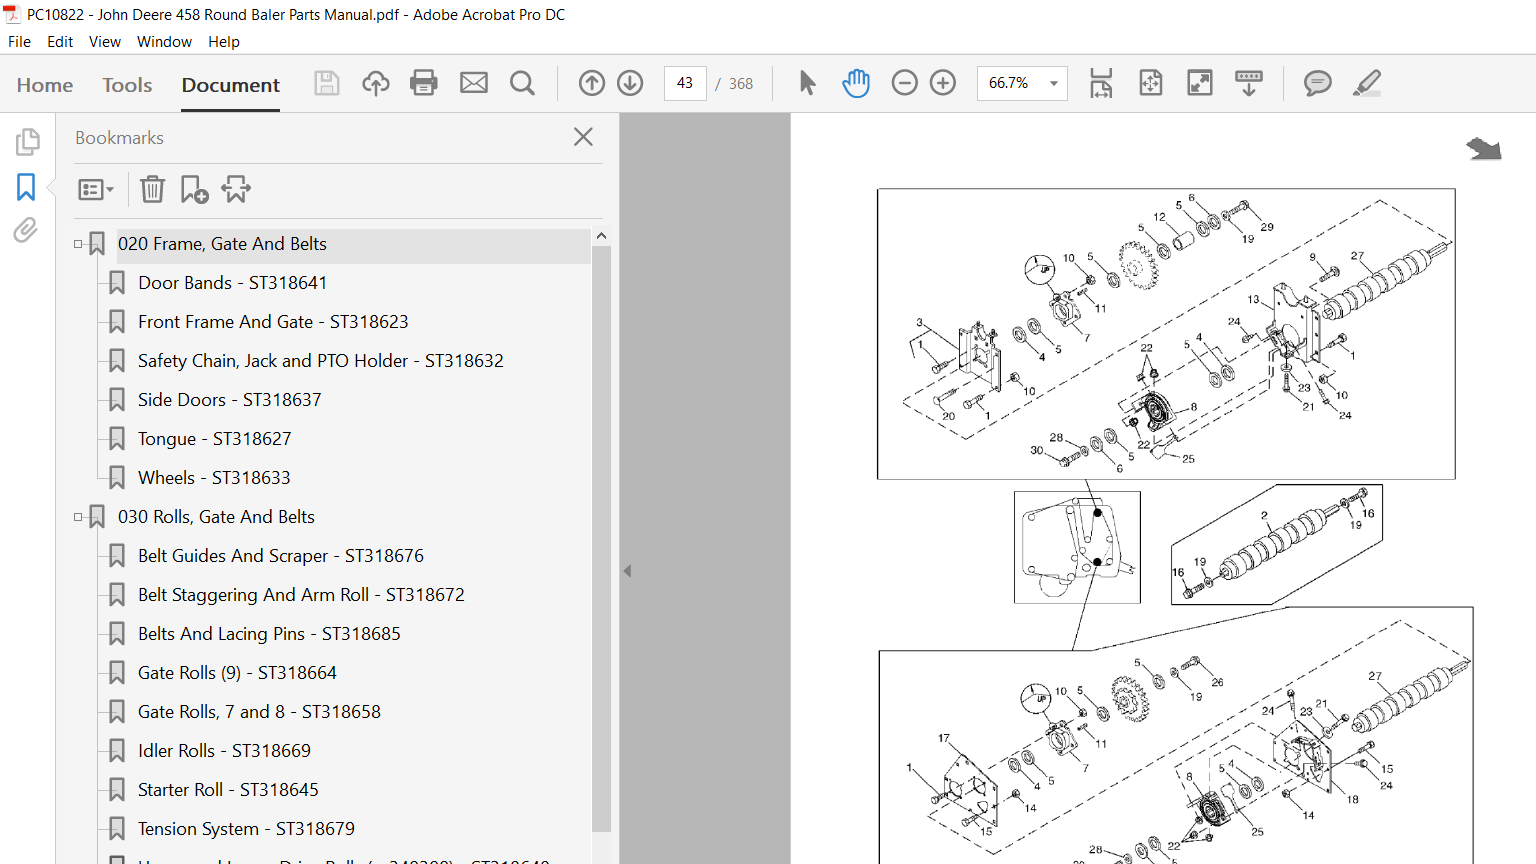The width and height of the screenshot is (1536, 864).
Task: Enter full screen mode icon
Action: 1200,83
